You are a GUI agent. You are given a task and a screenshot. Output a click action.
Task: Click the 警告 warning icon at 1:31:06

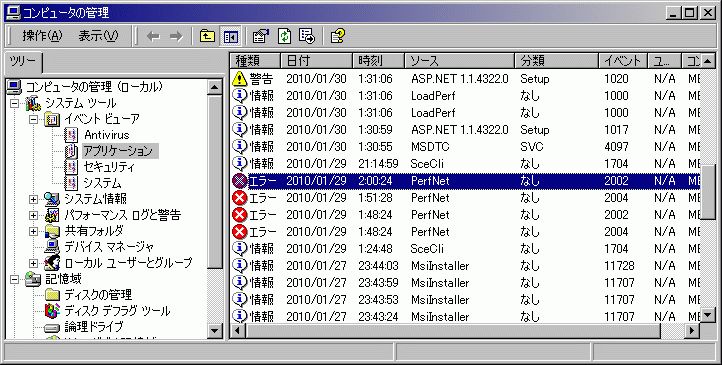point(240,79)
